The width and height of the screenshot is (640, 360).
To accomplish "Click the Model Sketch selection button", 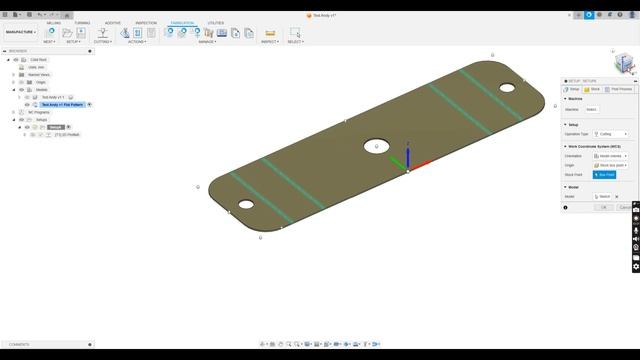I will (602, 197).
